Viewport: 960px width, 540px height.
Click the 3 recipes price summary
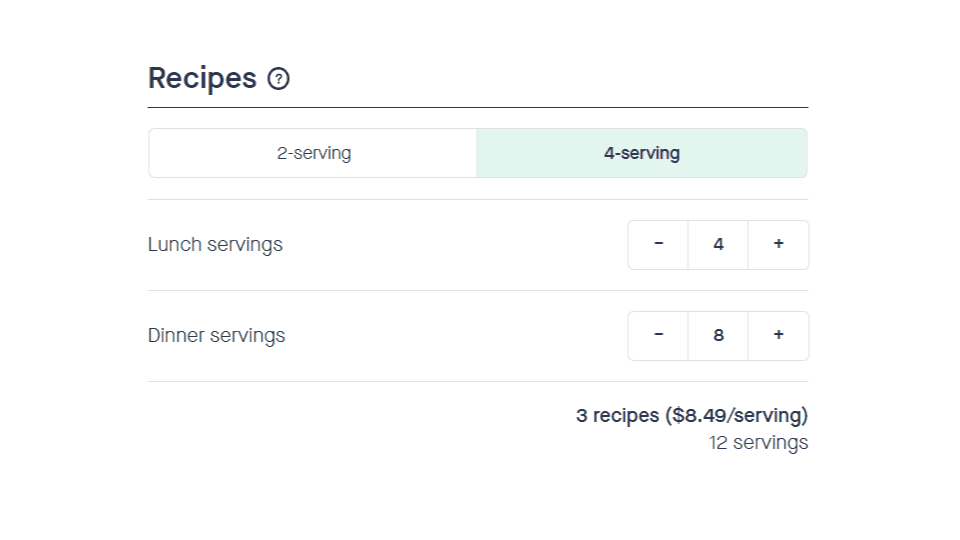tap(692, 415)
